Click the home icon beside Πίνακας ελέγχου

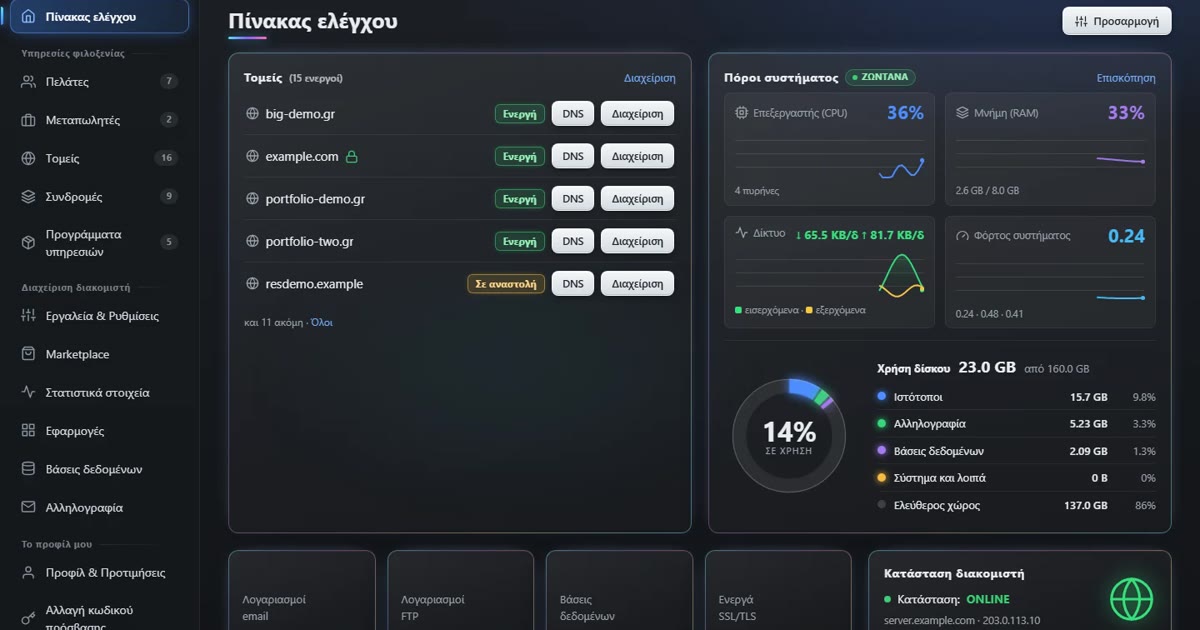pyautogui.click(x=28, y=17)
